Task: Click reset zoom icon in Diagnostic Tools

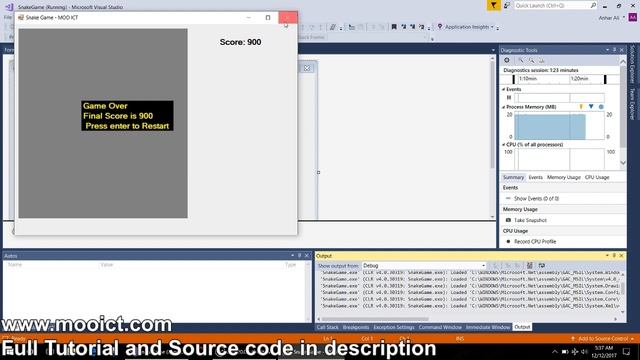Action: (542, 60)
